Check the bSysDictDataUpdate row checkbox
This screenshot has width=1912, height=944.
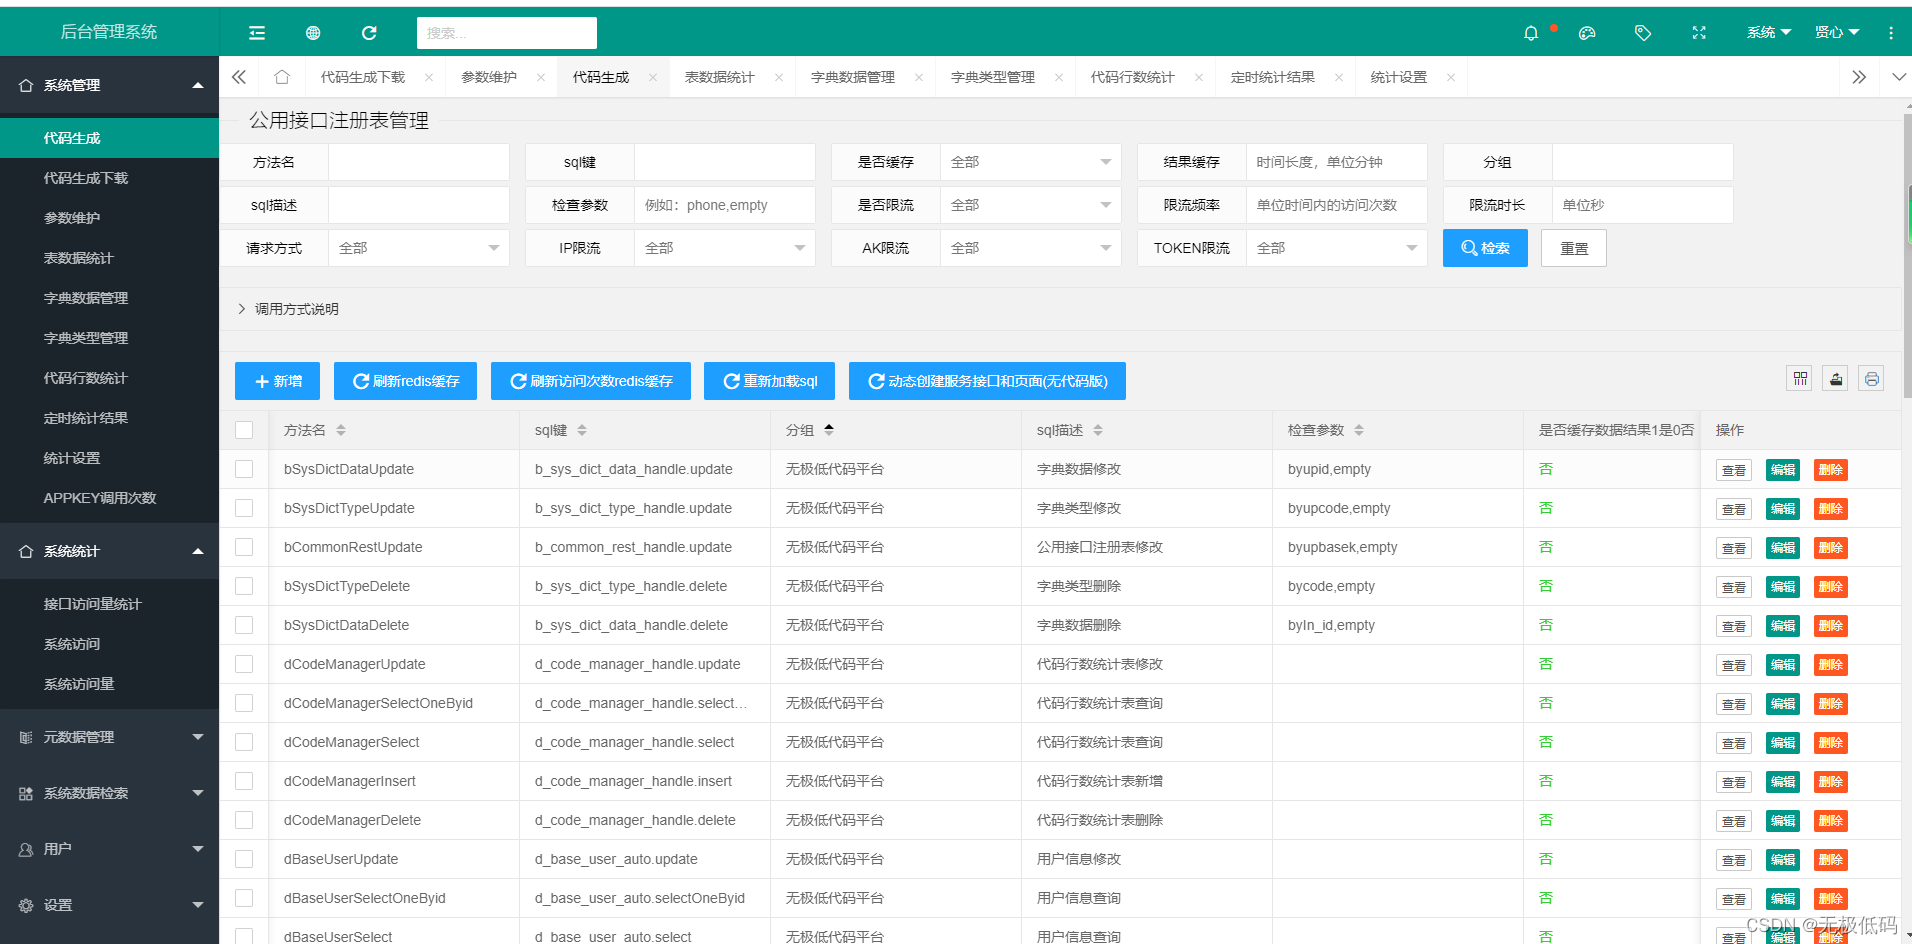coord(244,469)
